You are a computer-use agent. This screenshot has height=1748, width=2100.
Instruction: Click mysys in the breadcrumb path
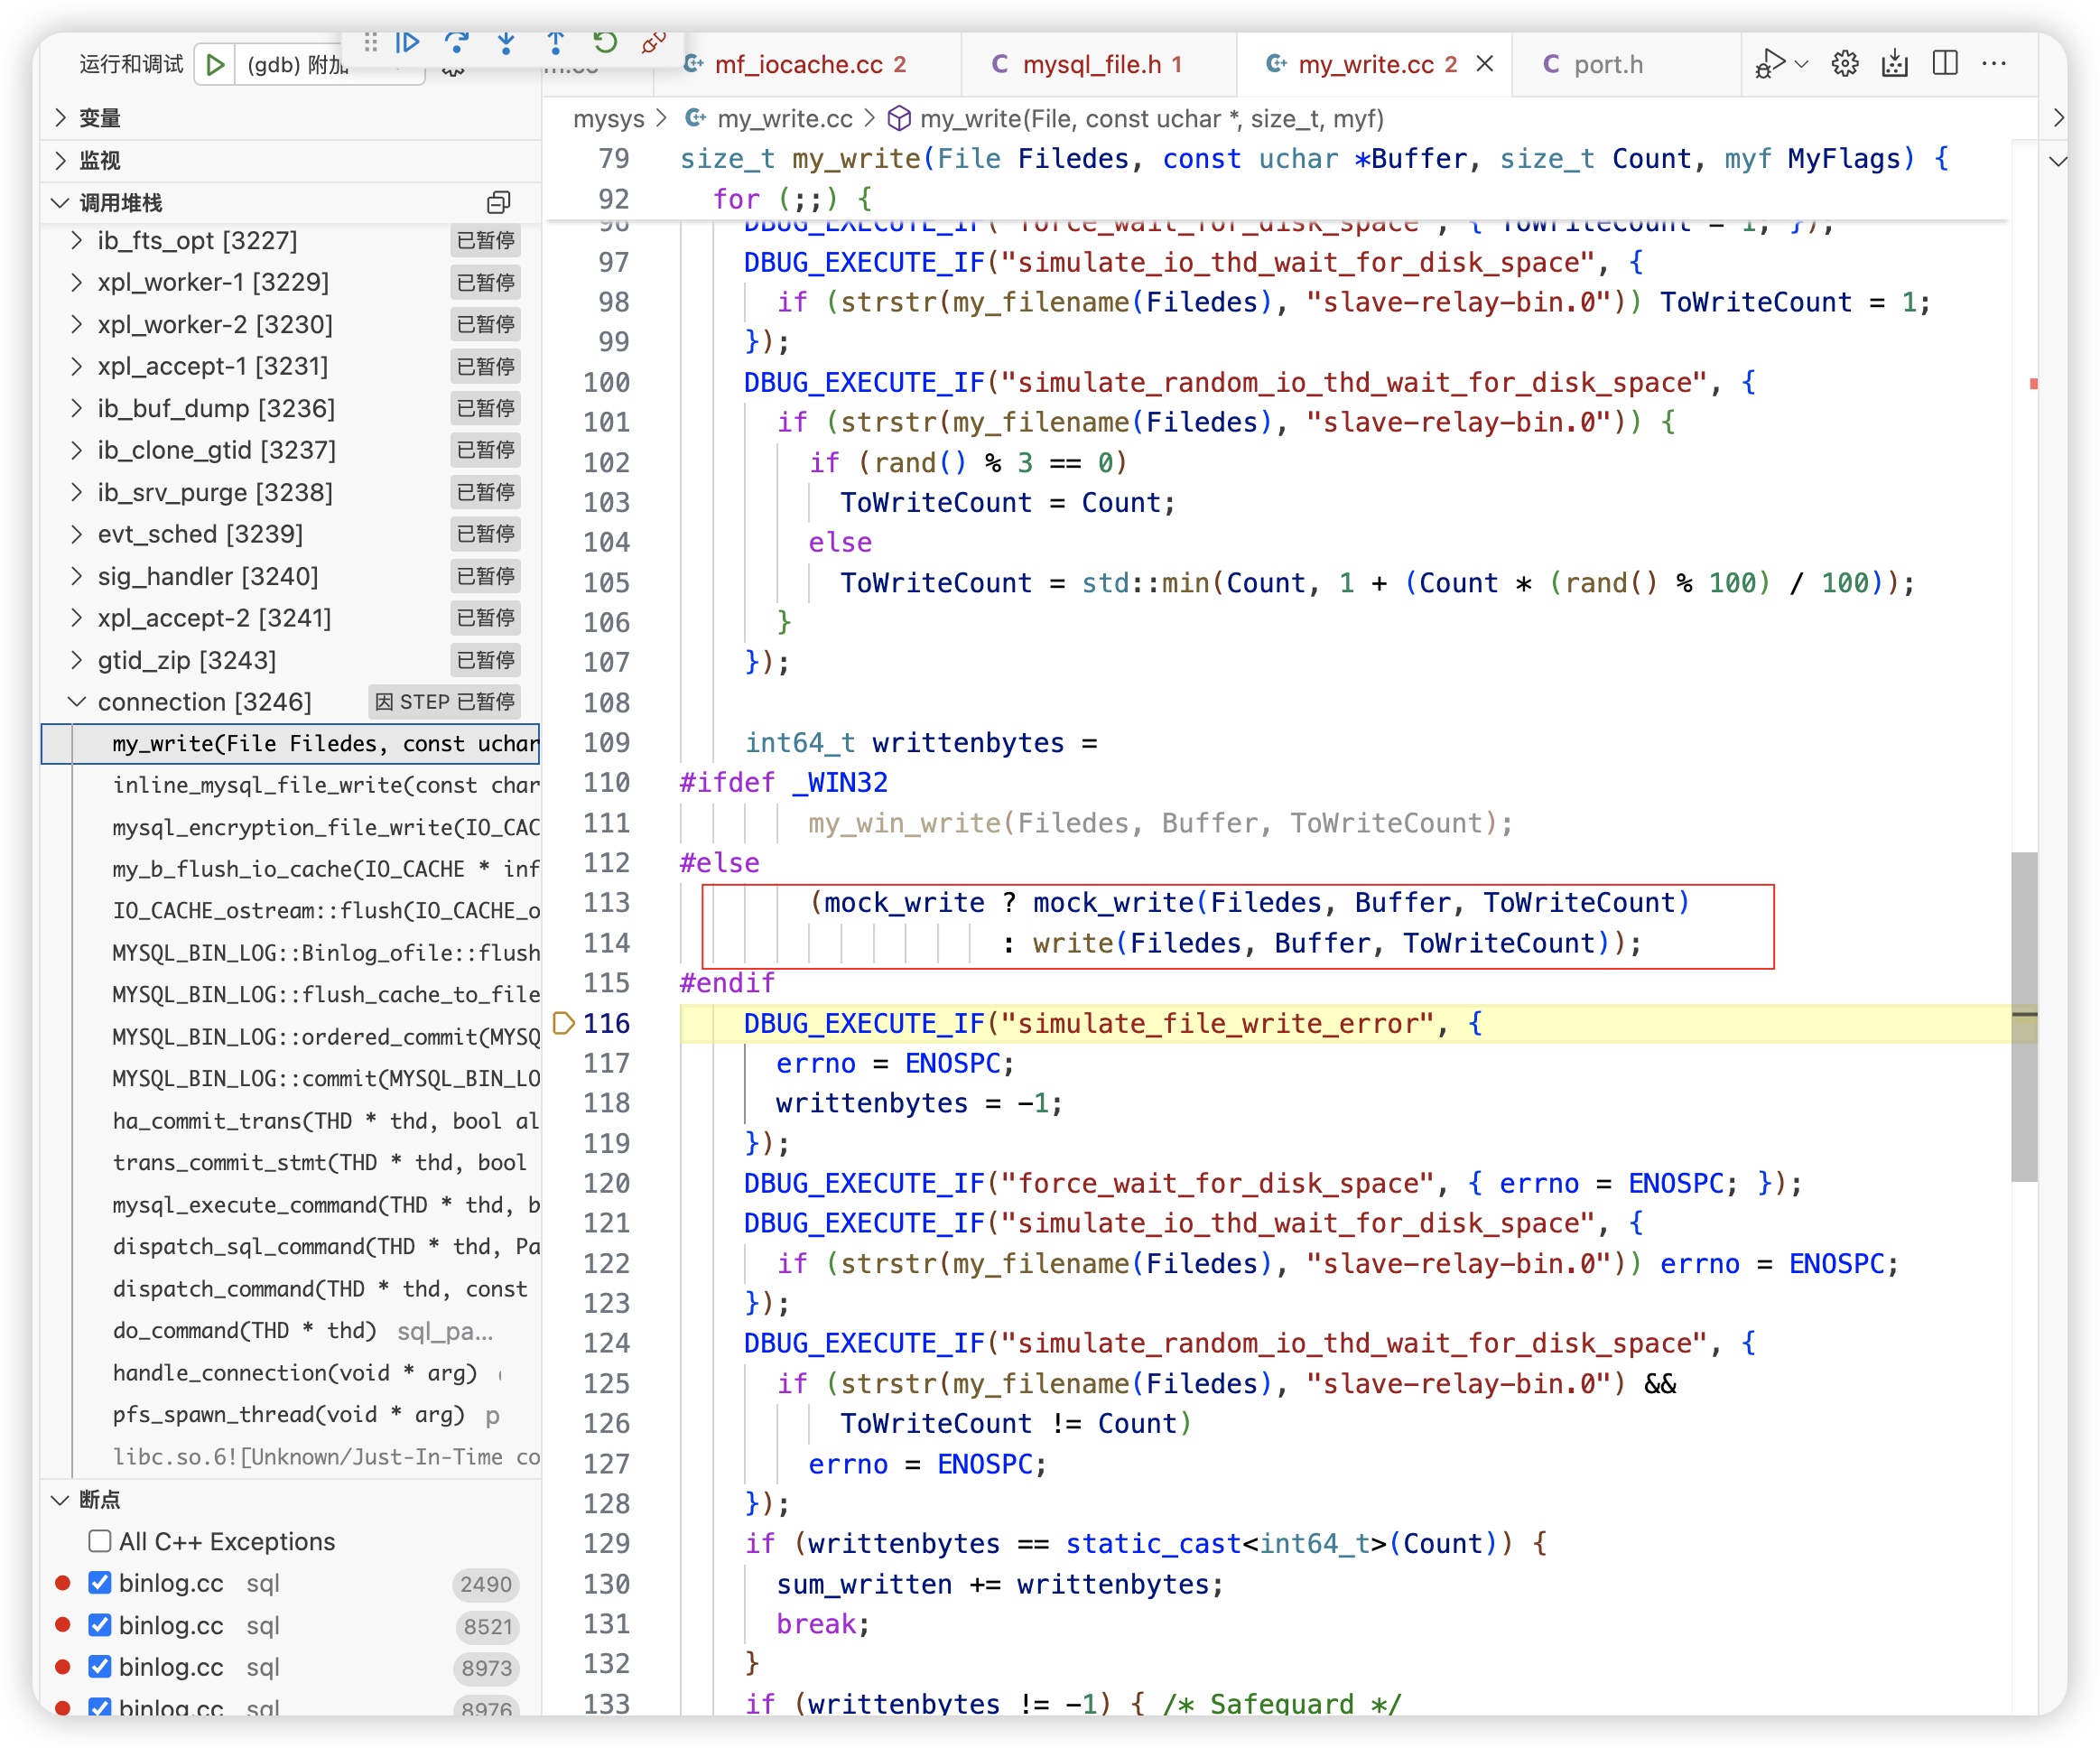pos(608,119)
